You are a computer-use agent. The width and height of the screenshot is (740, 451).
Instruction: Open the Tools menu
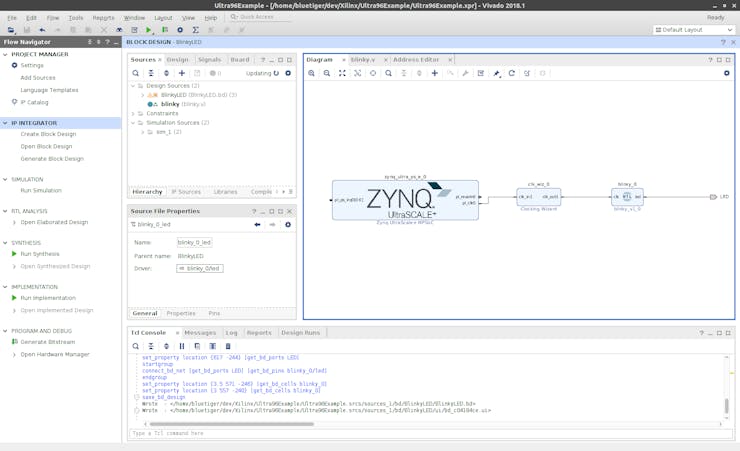pos(76,18)
